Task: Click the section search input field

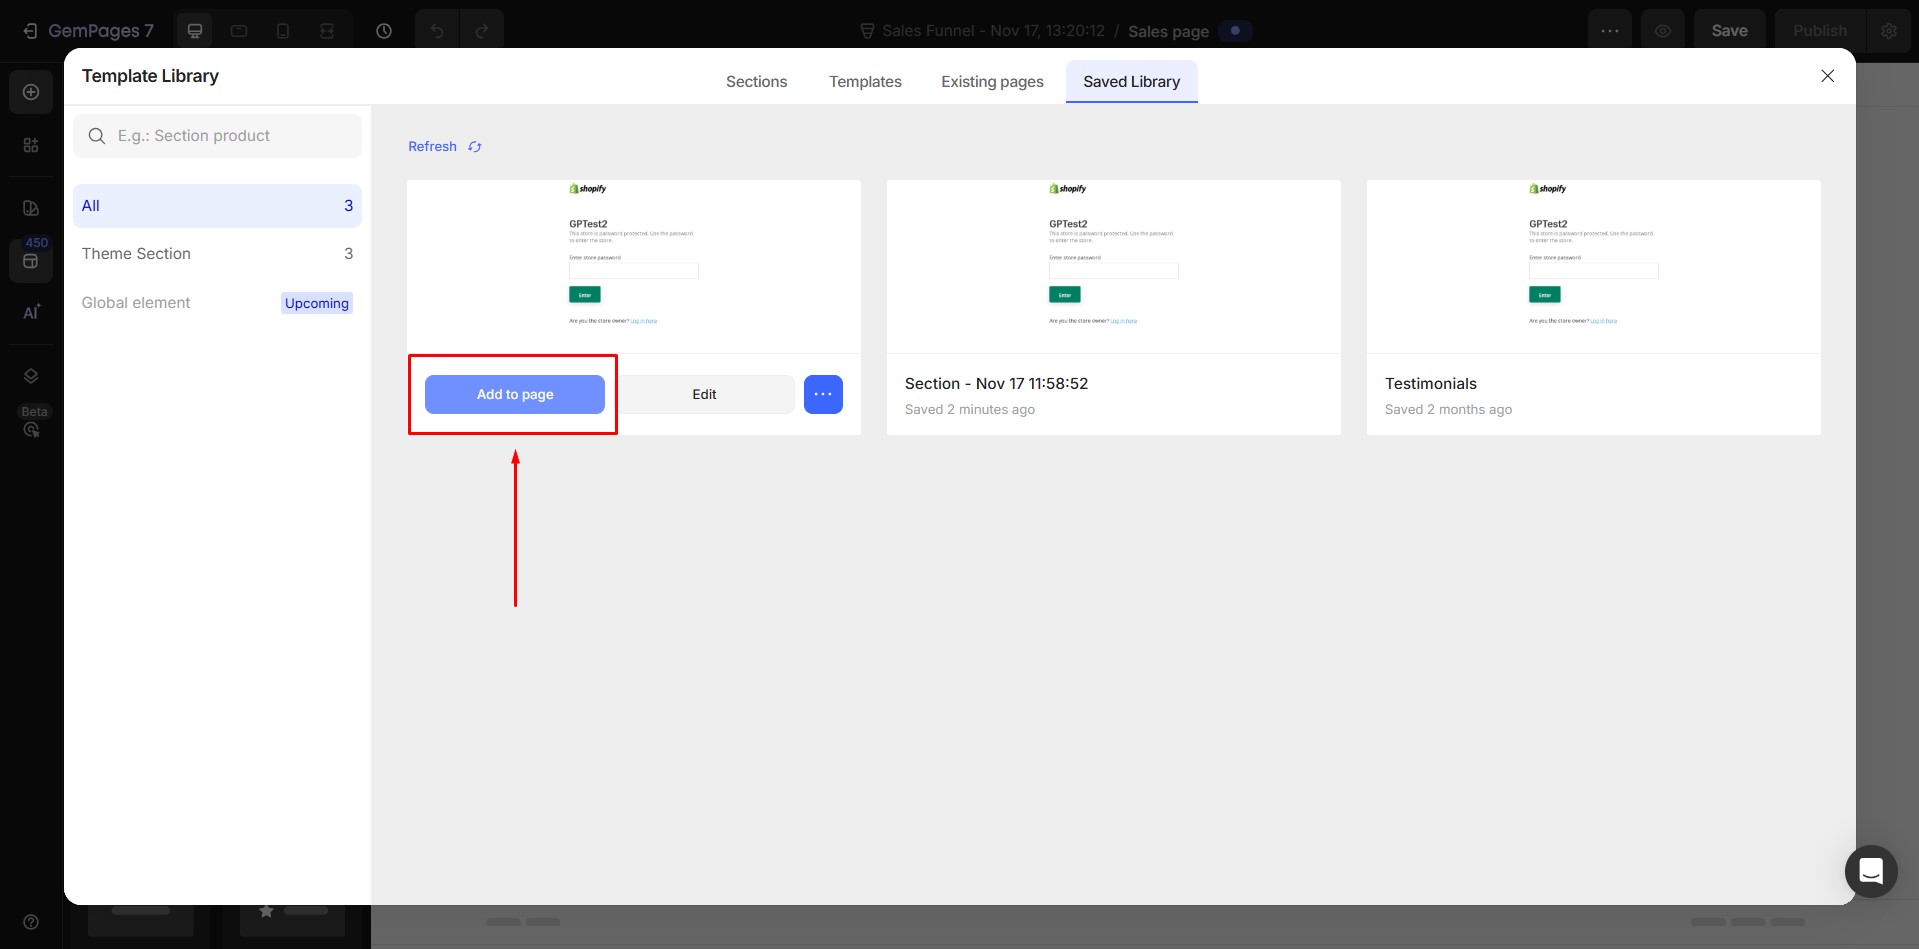Action: [x=230, y=136]
